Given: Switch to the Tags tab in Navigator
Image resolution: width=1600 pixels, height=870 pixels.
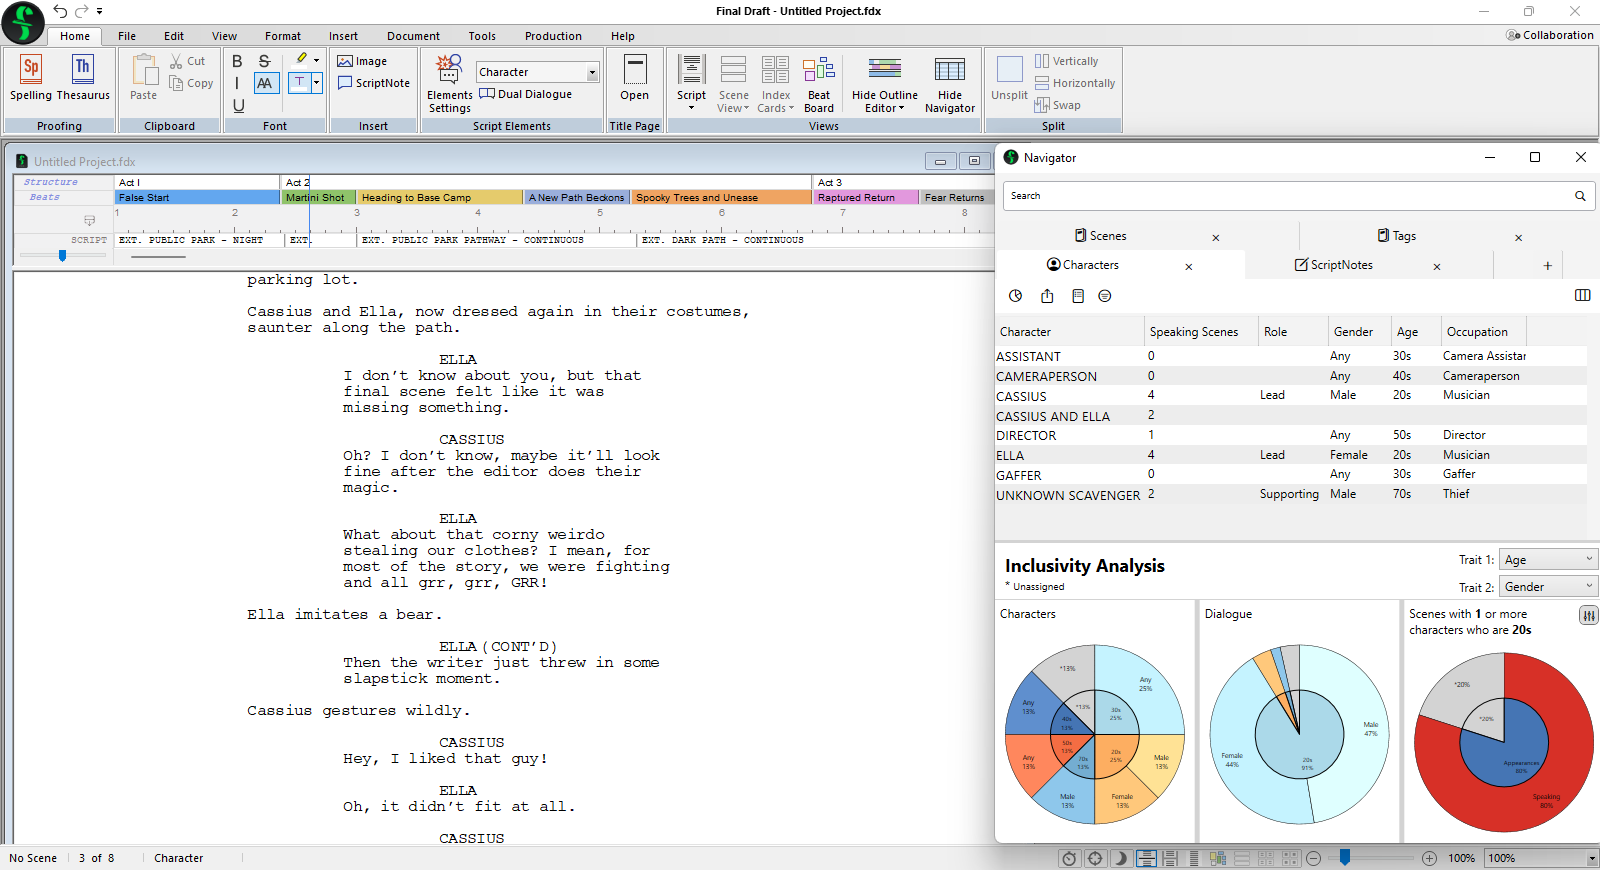Looking at the screenshot, I should 1396,236.
